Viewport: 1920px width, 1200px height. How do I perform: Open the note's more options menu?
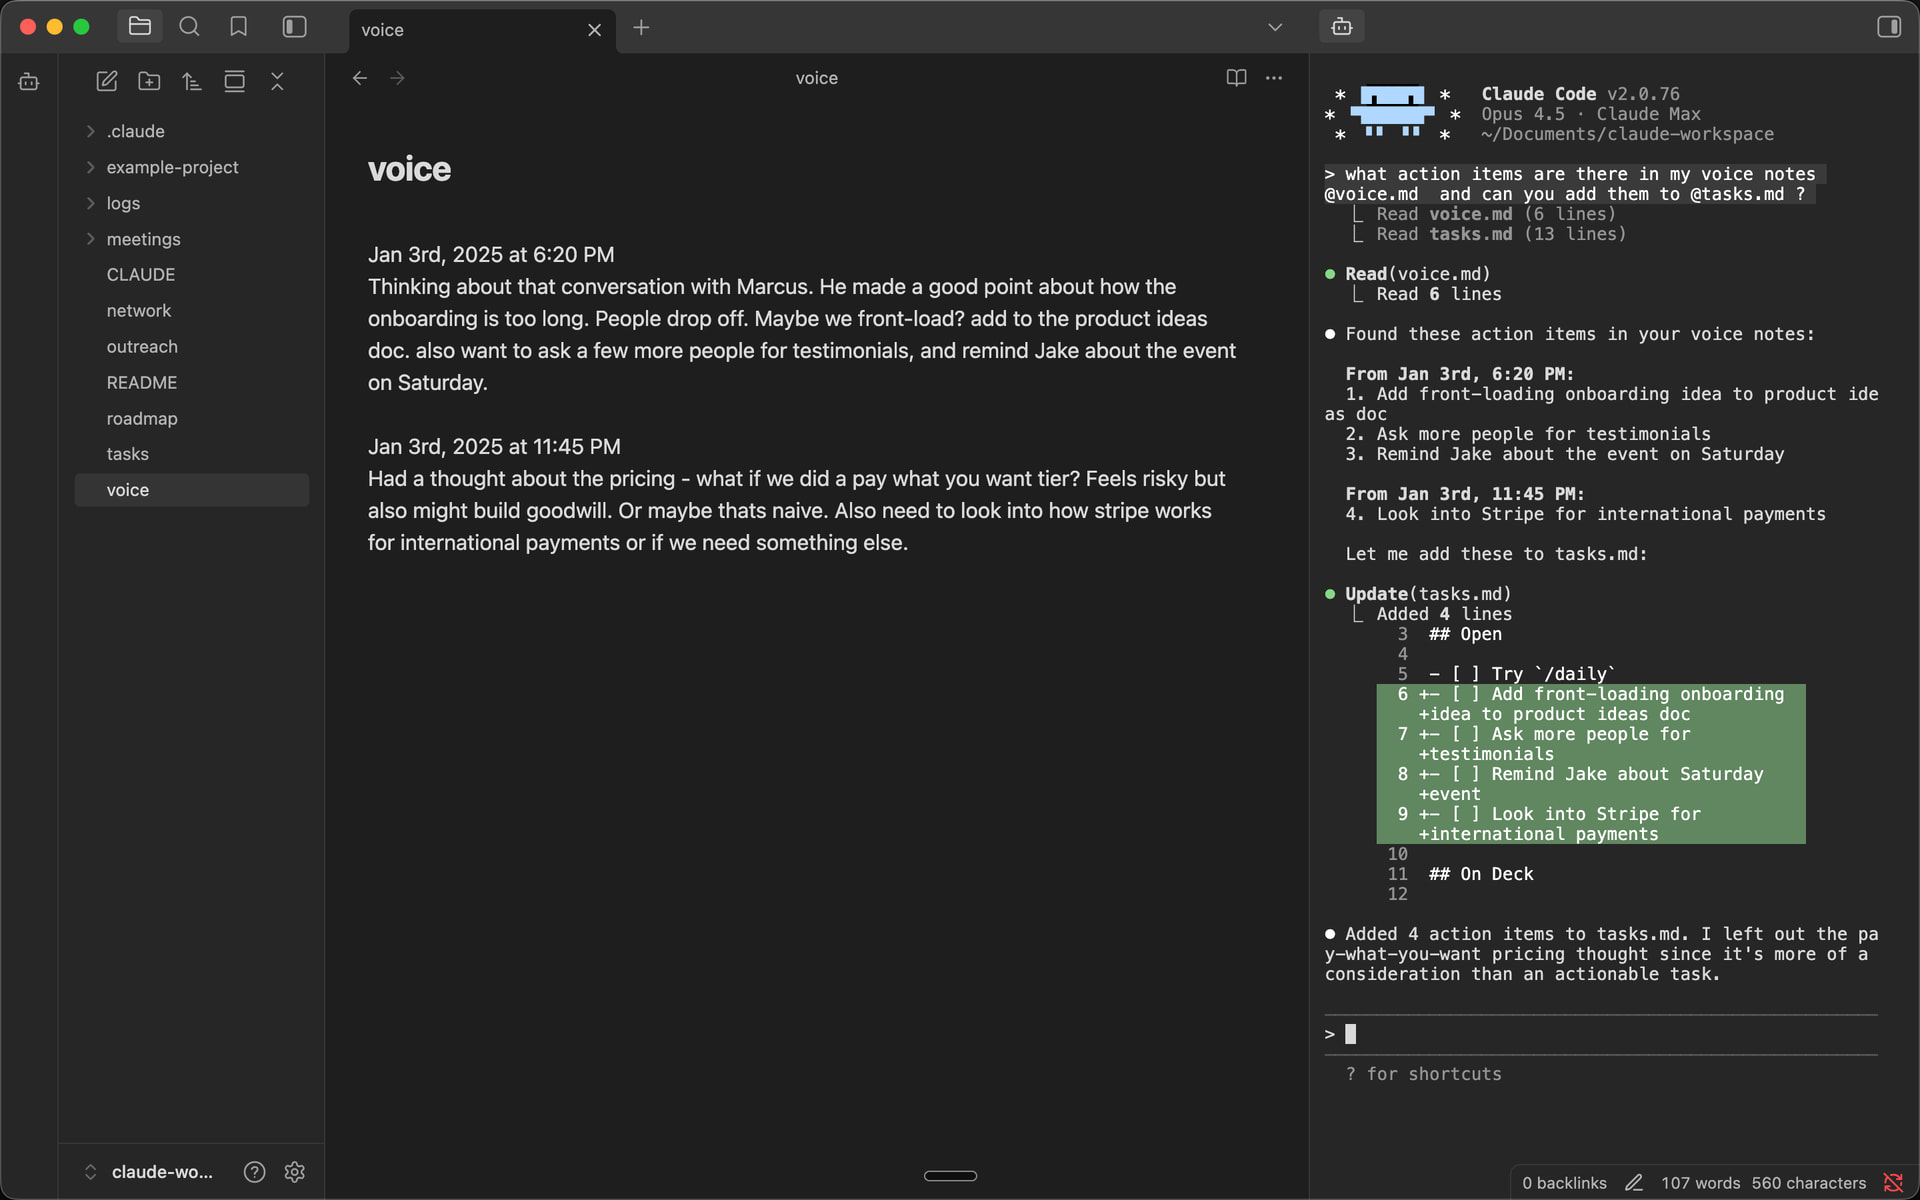[x=1274, y=78]
